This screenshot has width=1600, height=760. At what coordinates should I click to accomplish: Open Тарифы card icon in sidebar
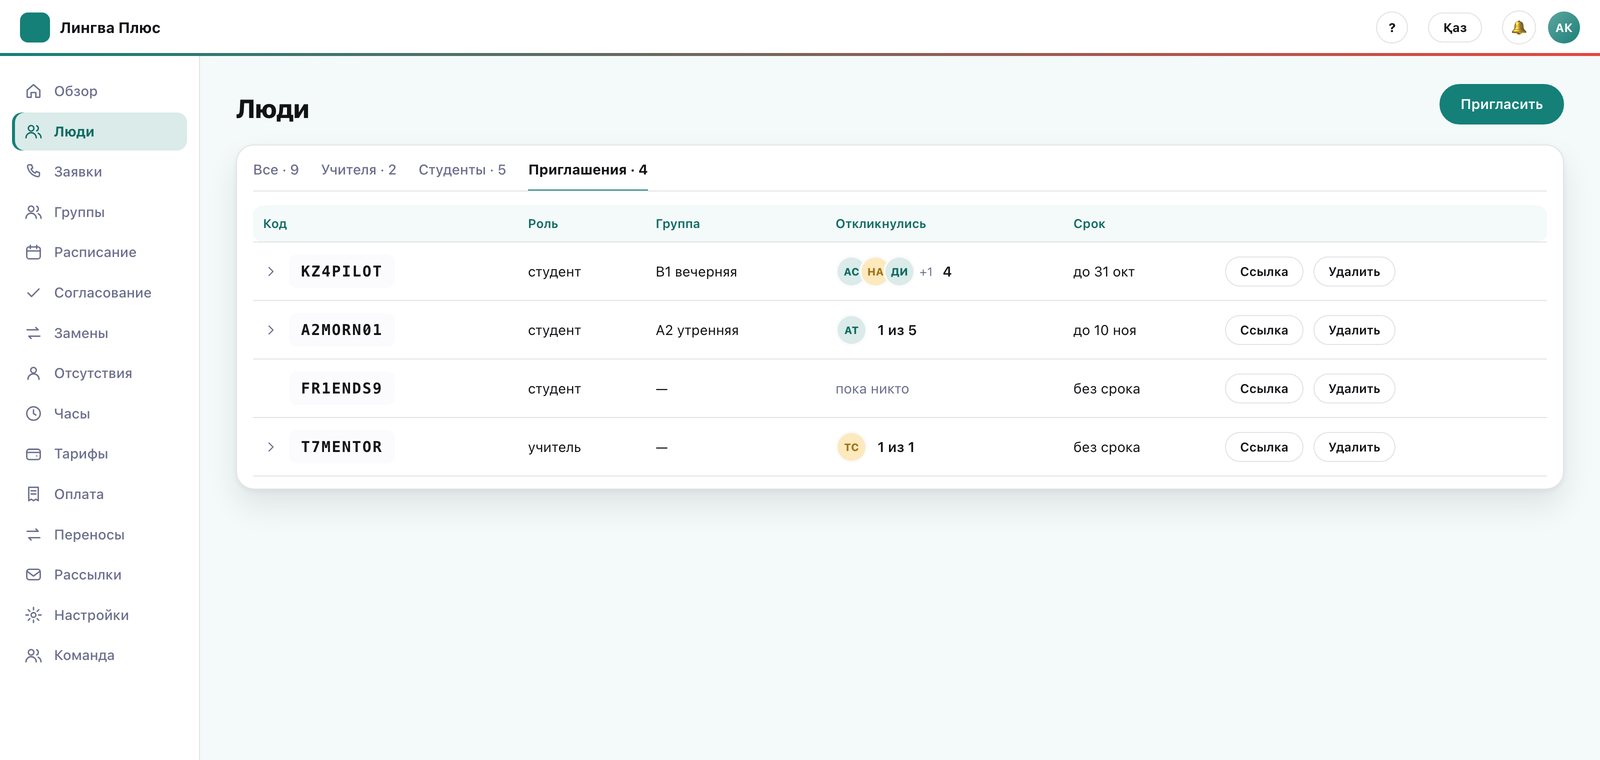pos(33,454)
